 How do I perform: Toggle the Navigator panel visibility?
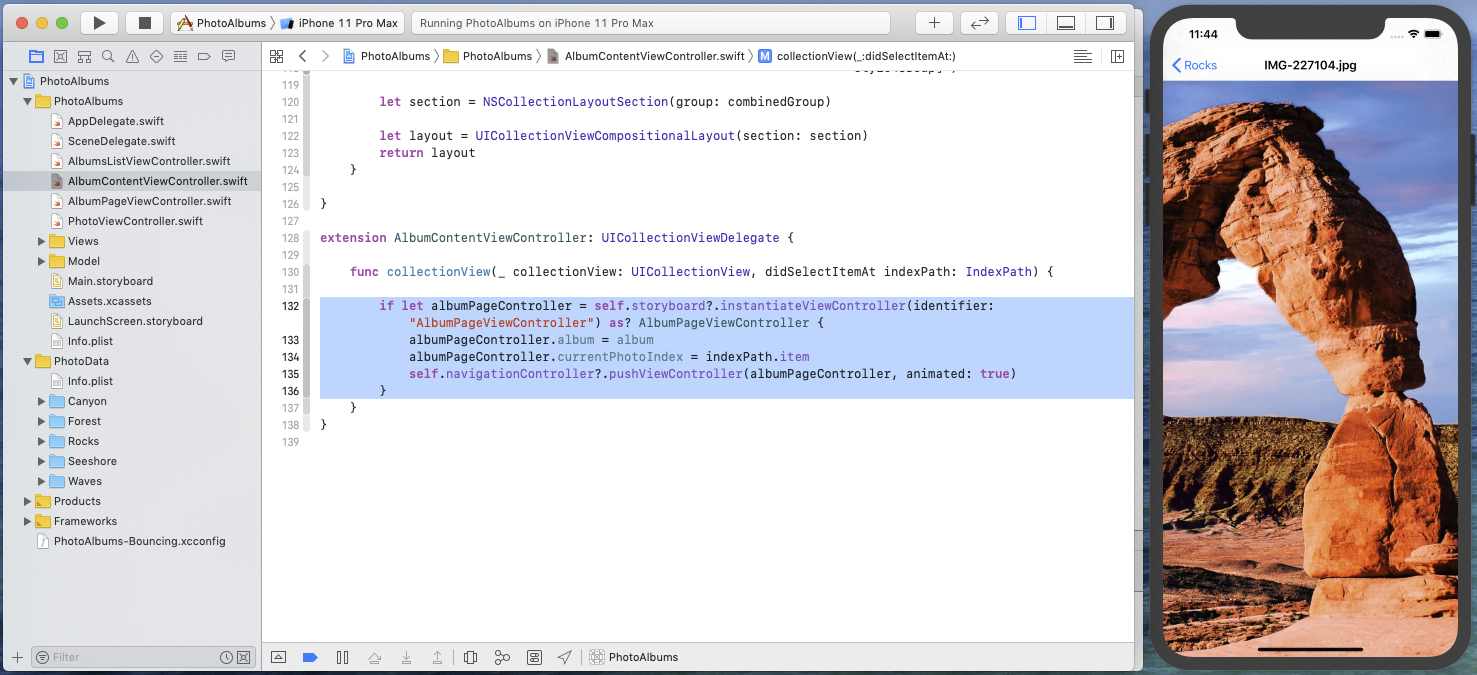coord(1026,23)
